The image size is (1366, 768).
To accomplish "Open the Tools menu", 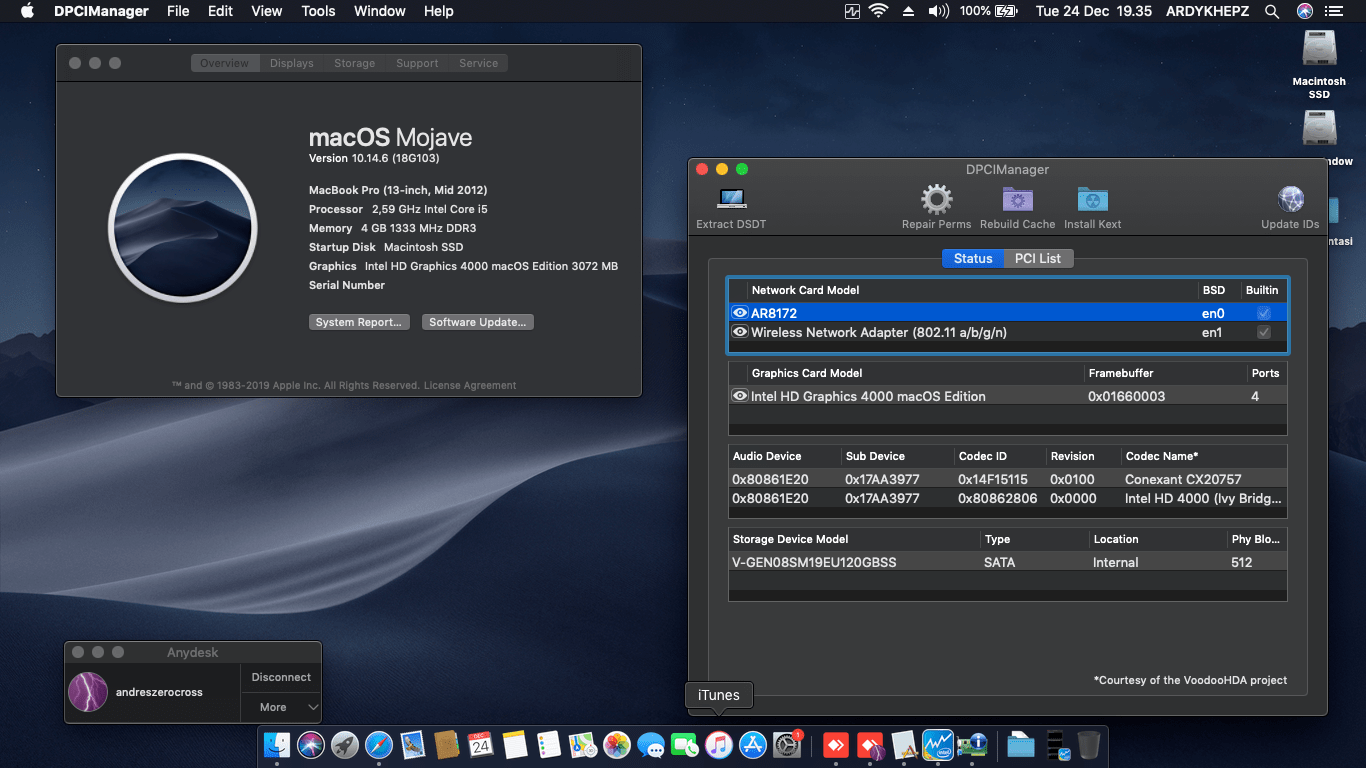I will click(x=318, y=11).
